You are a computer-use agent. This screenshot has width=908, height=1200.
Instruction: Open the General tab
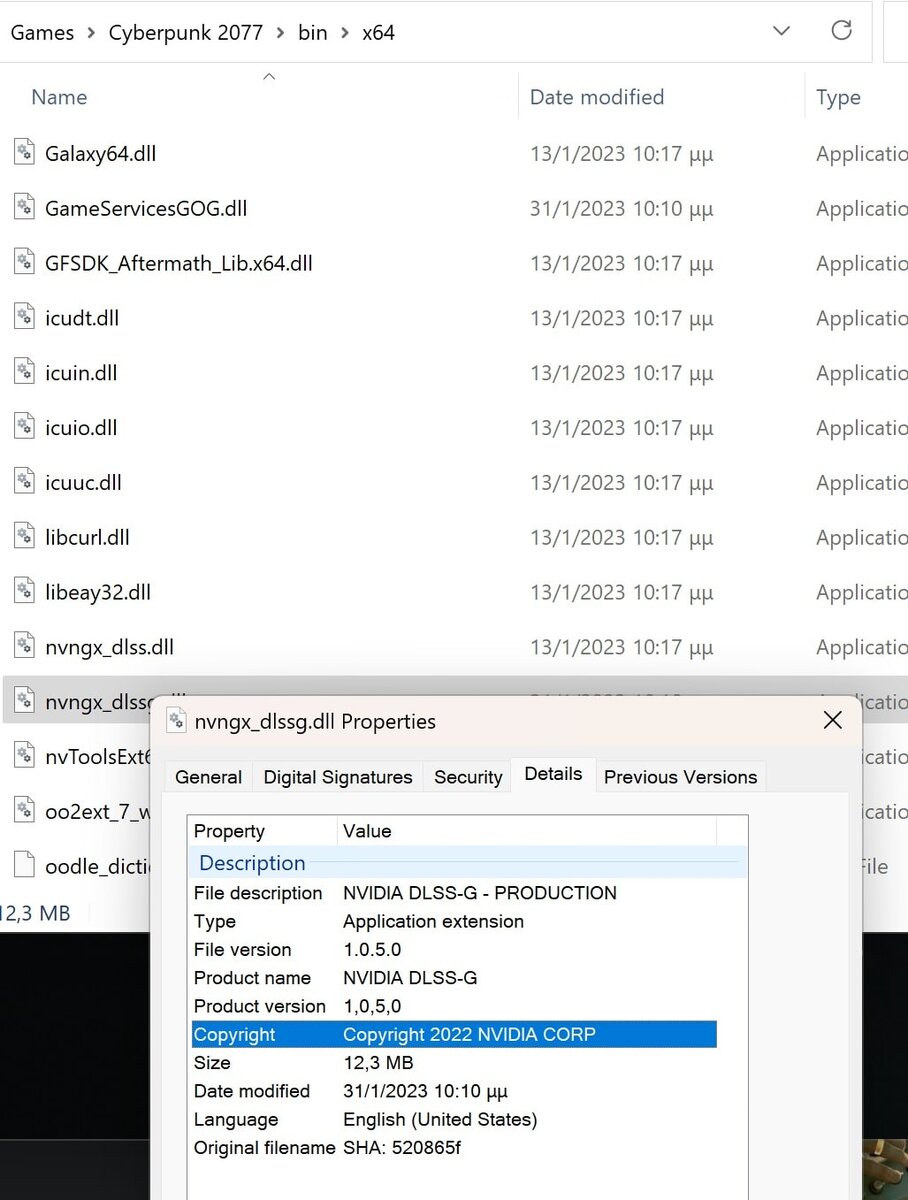208,777
